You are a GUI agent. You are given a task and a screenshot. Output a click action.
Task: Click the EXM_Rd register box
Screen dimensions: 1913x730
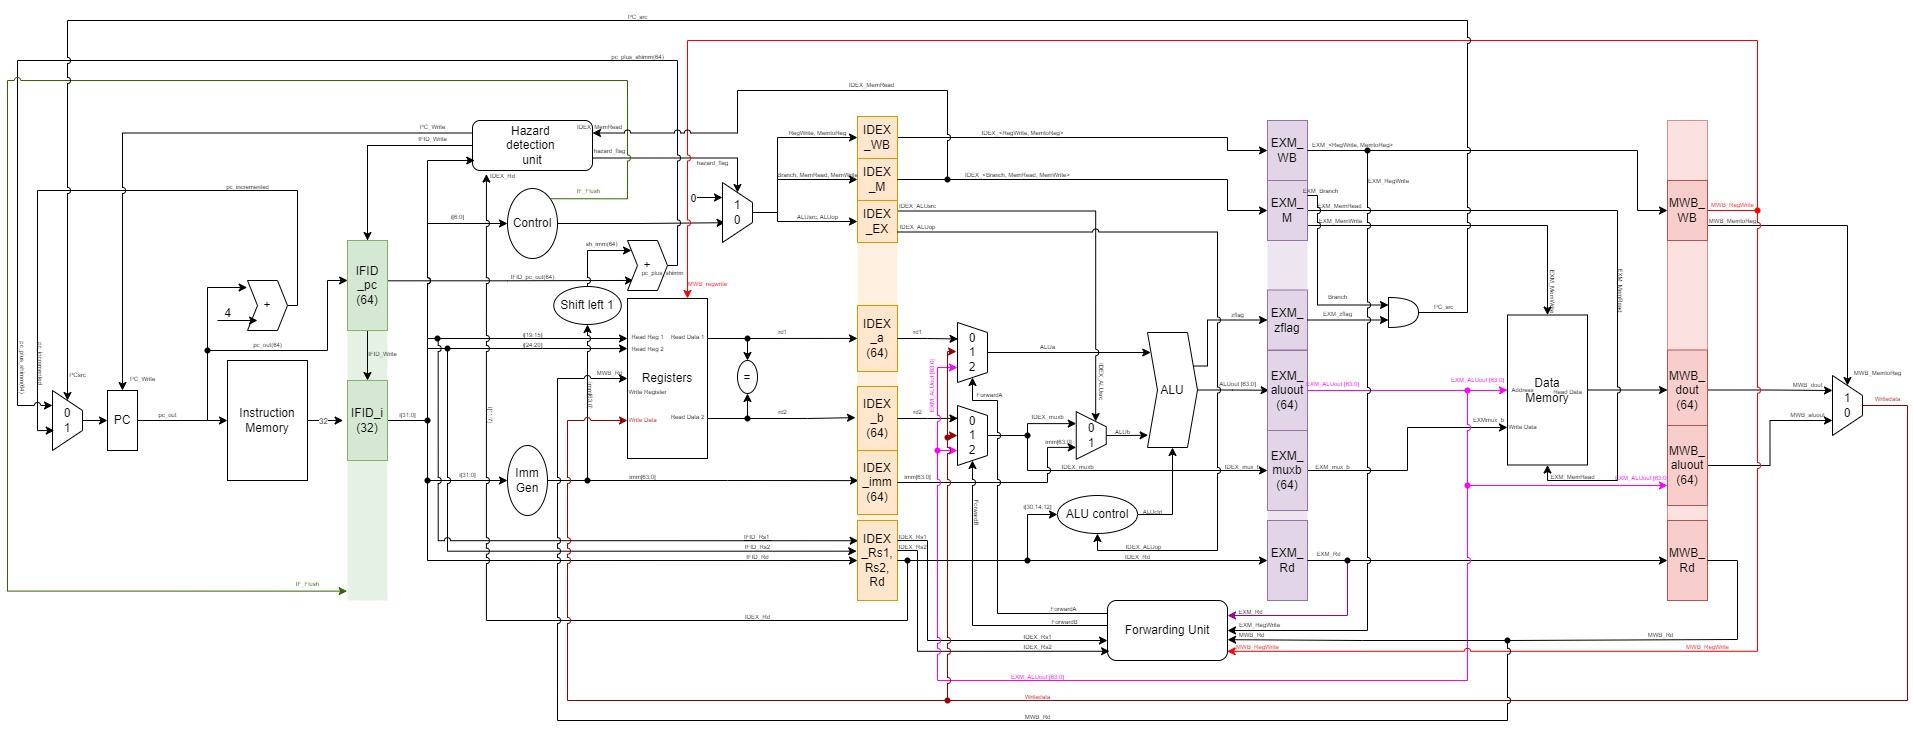1287,560
